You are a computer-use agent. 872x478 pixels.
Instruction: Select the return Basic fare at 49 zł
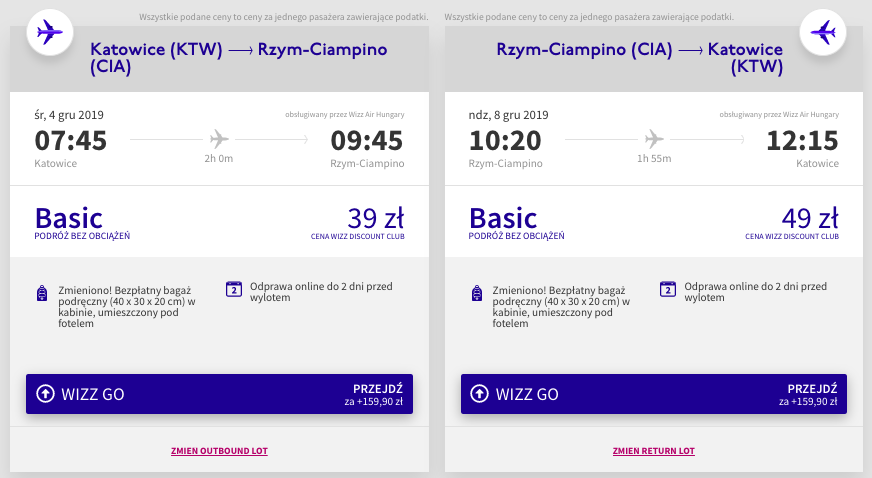click(x=654, y=222)
